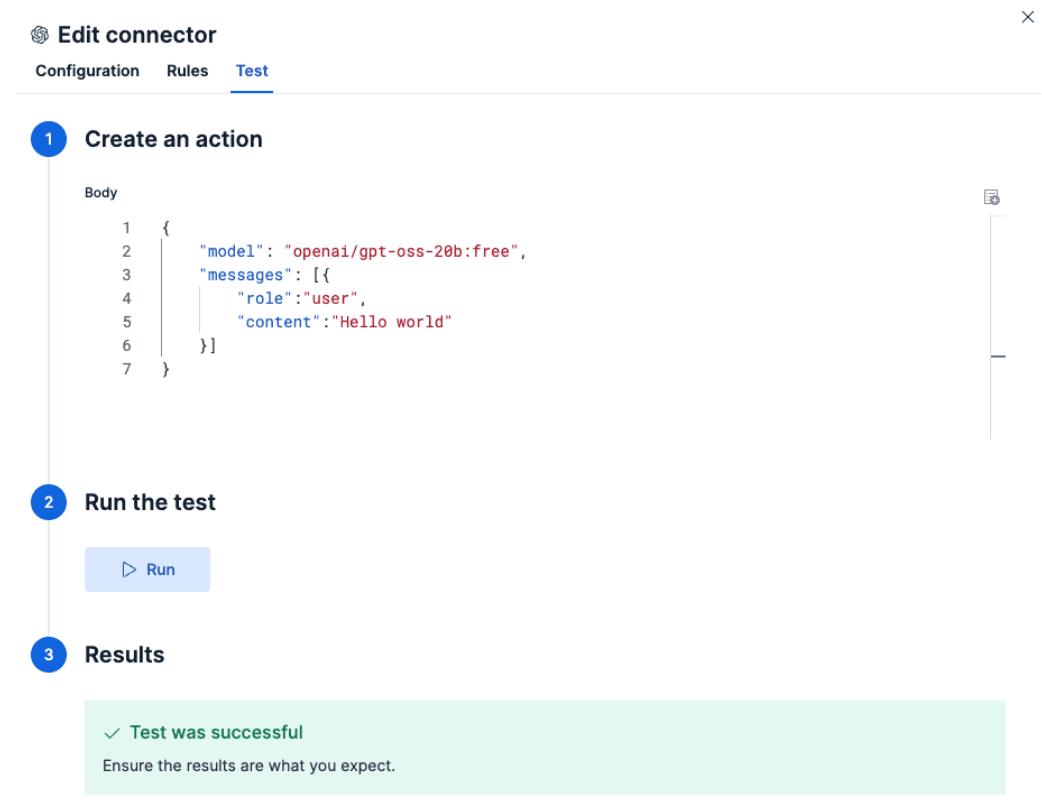
Task: Close the Edit connector flyout
Action: (1027, 17)
